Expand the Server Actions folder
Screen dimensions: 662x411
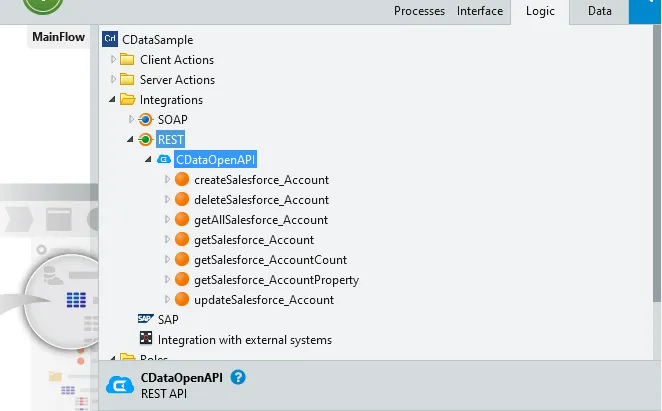coord(114,79)
